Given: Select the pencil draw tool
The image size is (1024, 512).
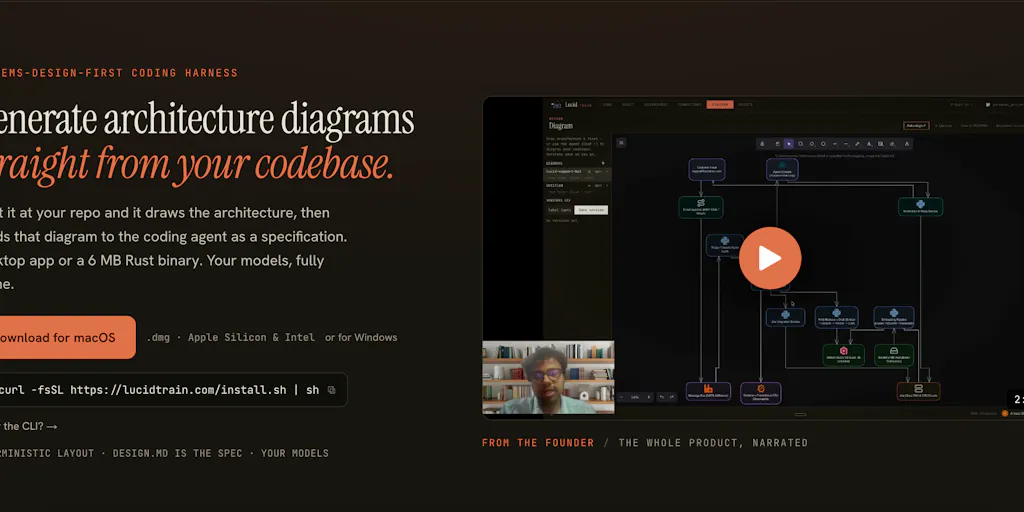Looking at the screenshot, I should [857, 144].
